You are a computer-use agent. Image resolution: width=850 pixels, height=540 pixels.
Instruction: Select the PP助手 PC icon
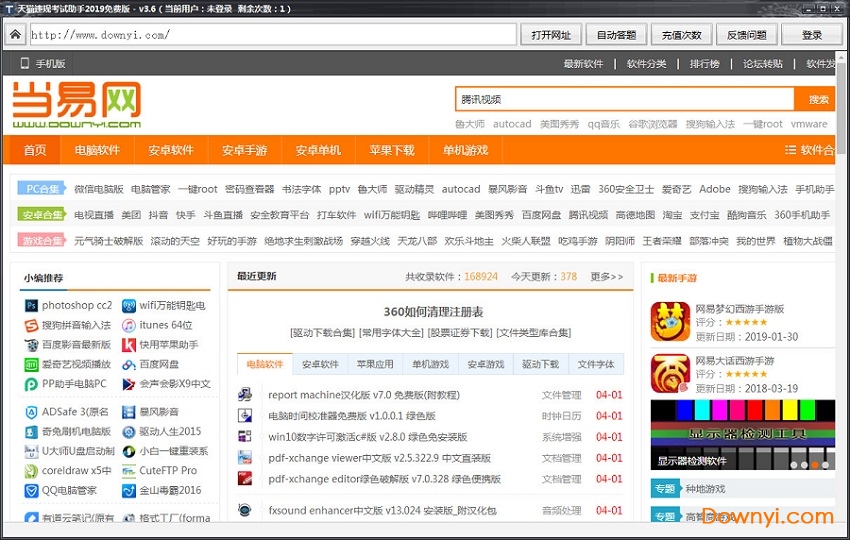point(31,384)
